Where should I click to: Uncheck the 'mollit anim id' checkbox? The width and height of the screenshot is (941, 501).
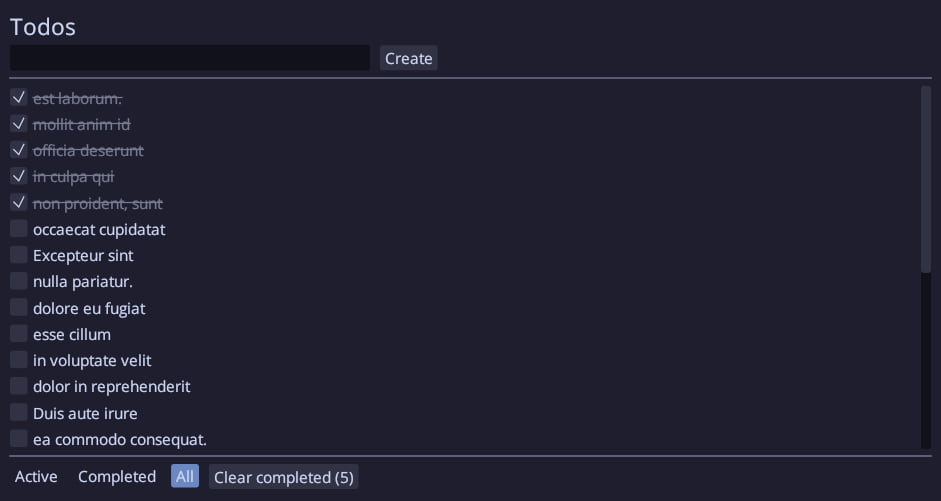click(19, 124)
